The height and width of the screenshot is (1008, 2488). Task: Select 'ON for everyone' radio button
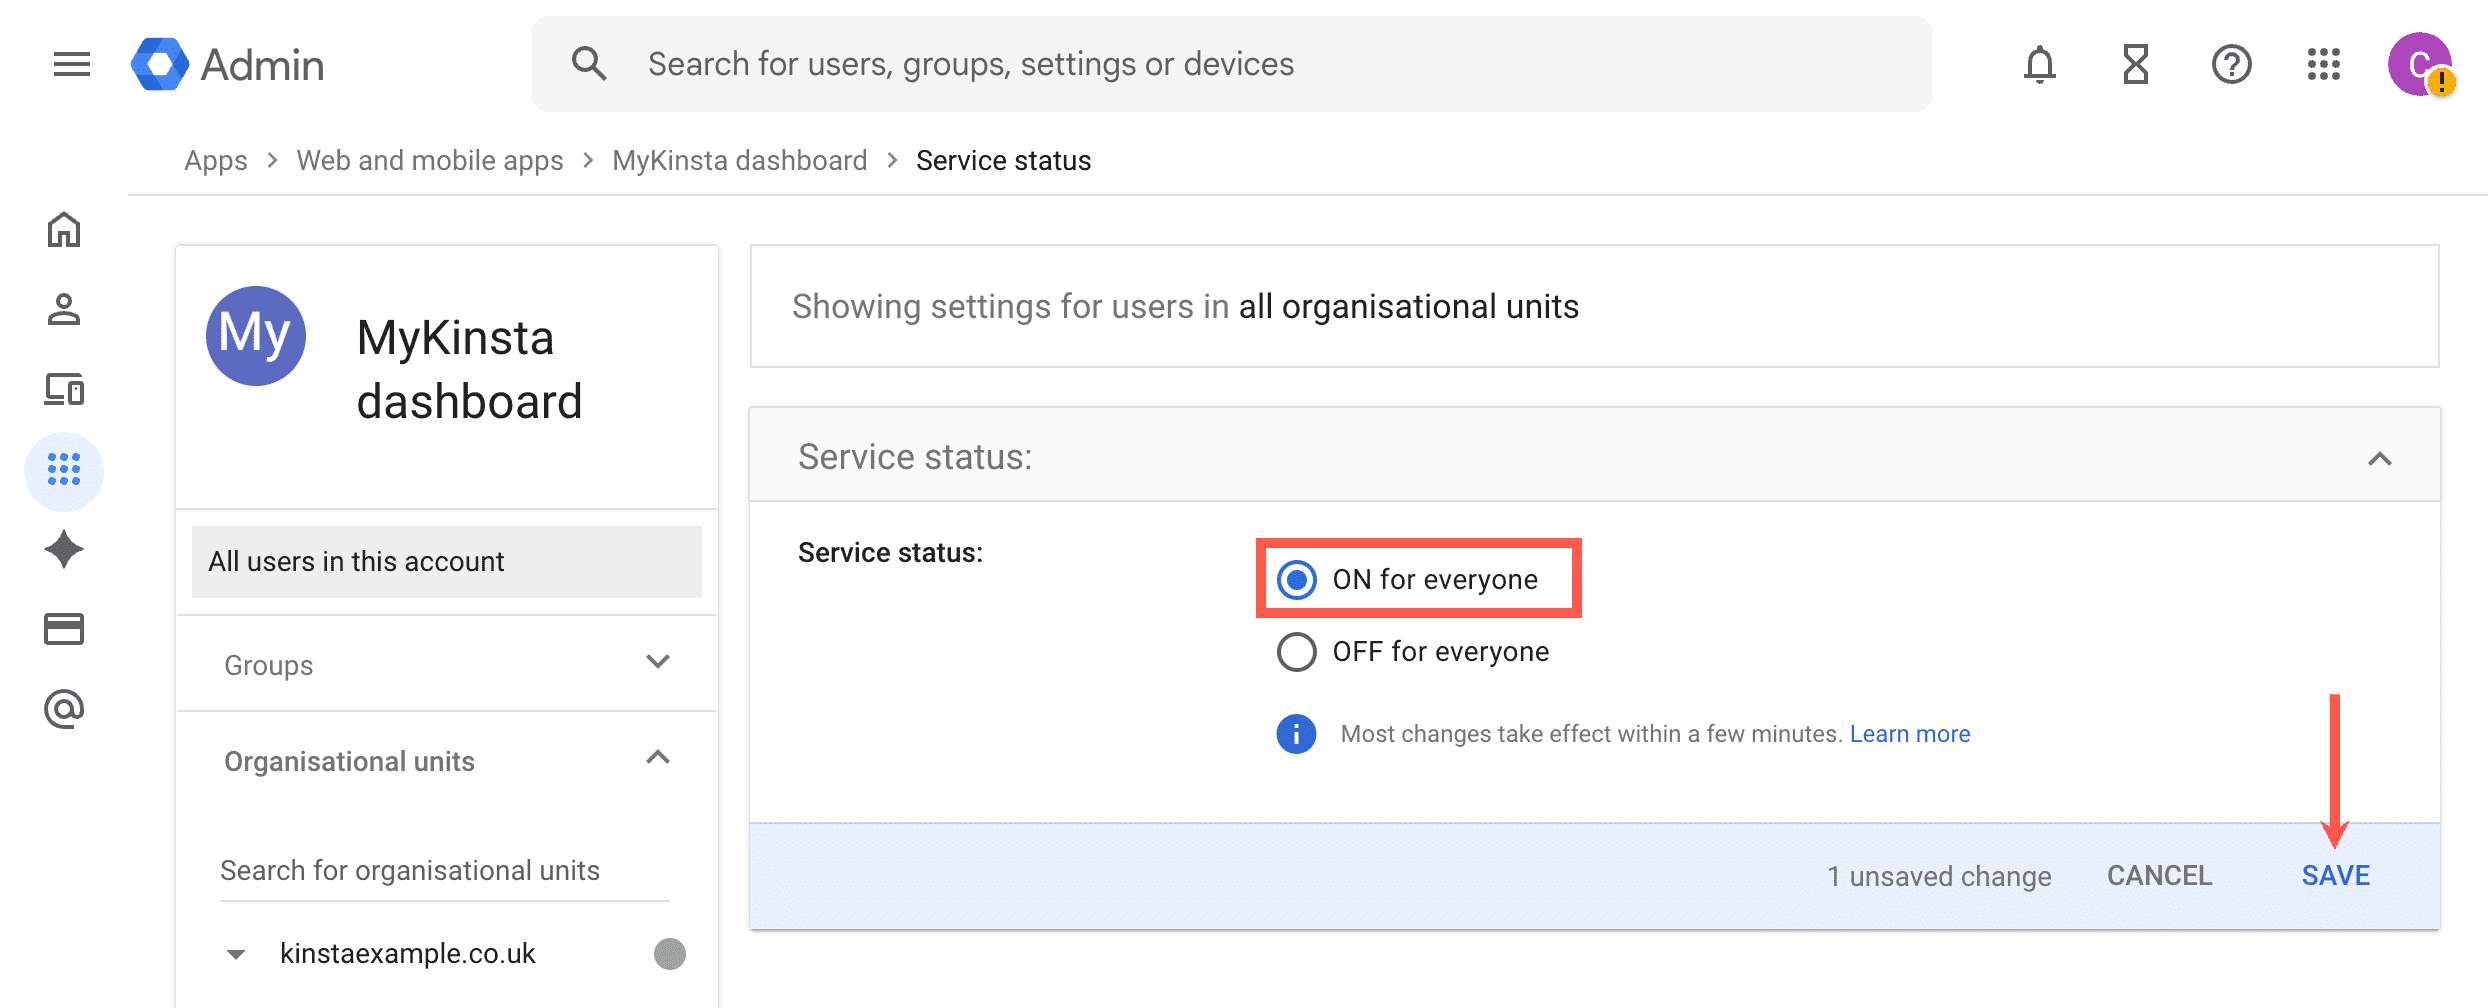[1297, 580]
